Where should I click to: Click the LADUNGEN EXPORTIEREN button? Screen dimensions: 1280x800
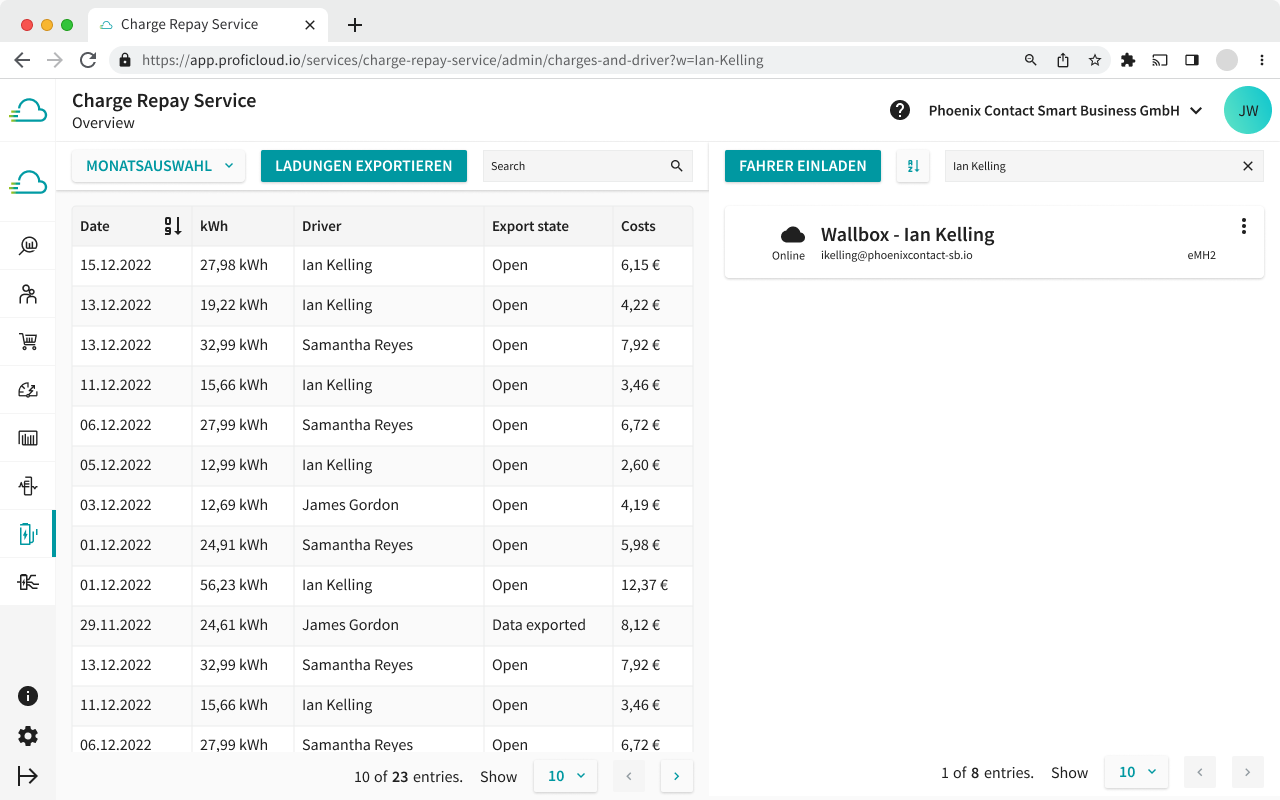[x=363, y=166]
